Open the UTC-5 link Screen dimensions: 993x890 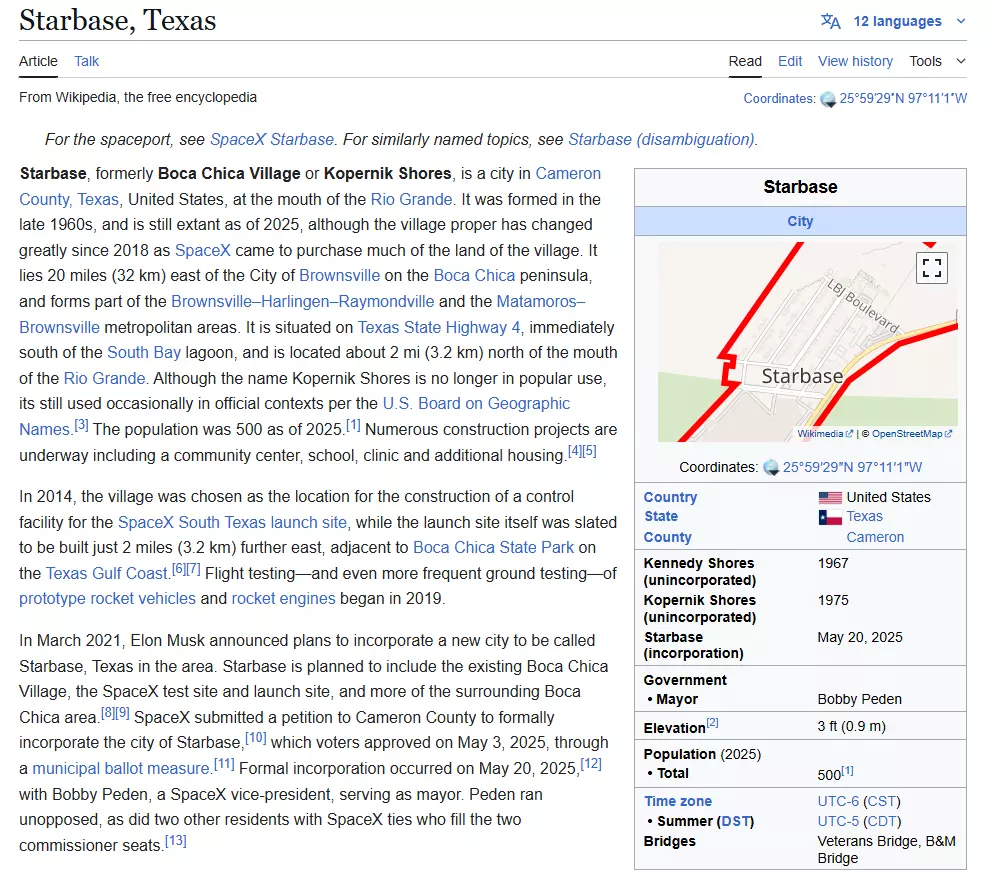click(836, 822)
